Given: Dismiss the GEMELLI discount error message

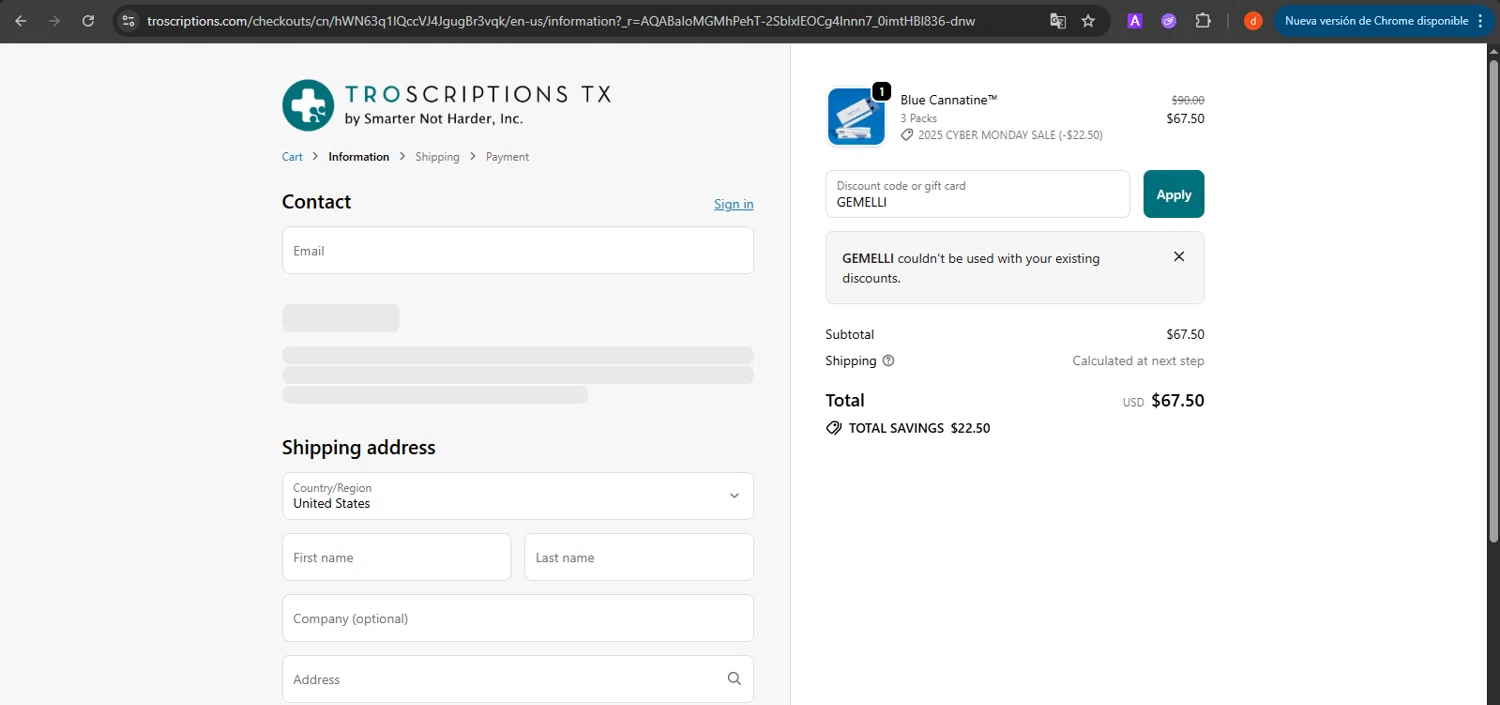Looking at the screenshot, I should click(x=1179, y=257).
